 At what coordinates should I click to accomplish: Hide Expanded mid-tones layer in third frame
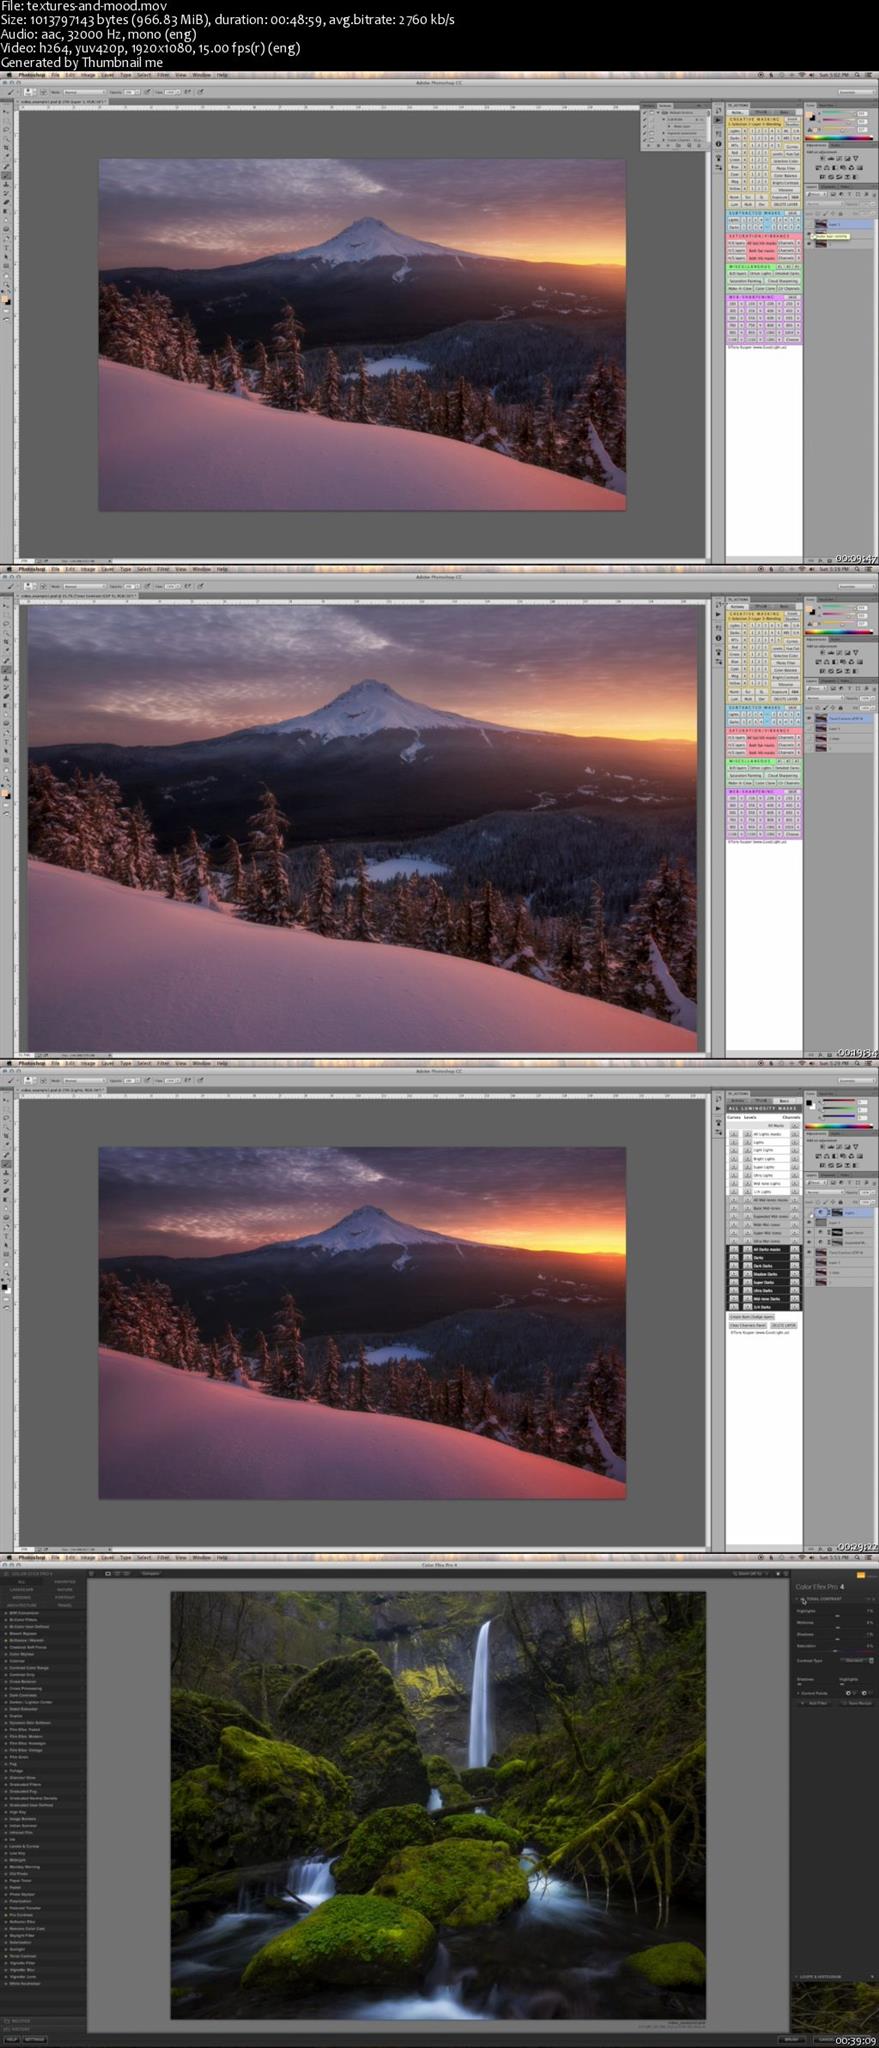[809, 1243]
